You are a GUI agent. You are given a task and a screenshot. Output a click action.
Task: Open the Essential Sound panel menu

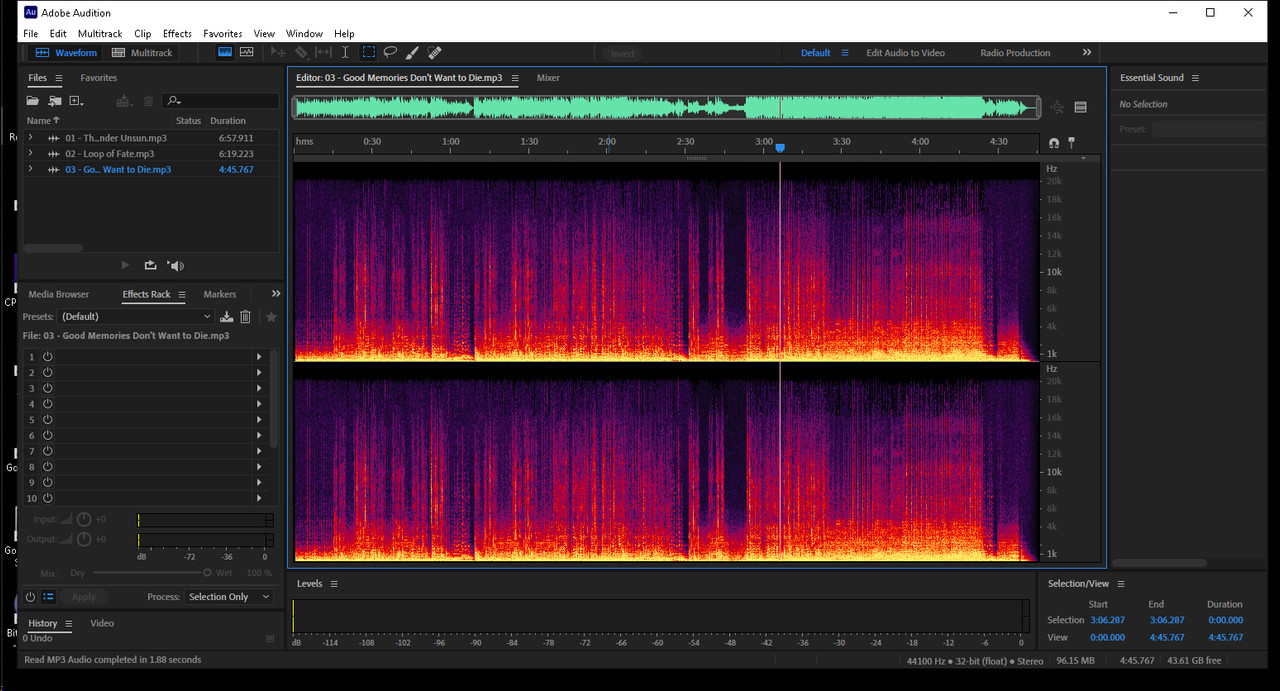(1195, 78)
